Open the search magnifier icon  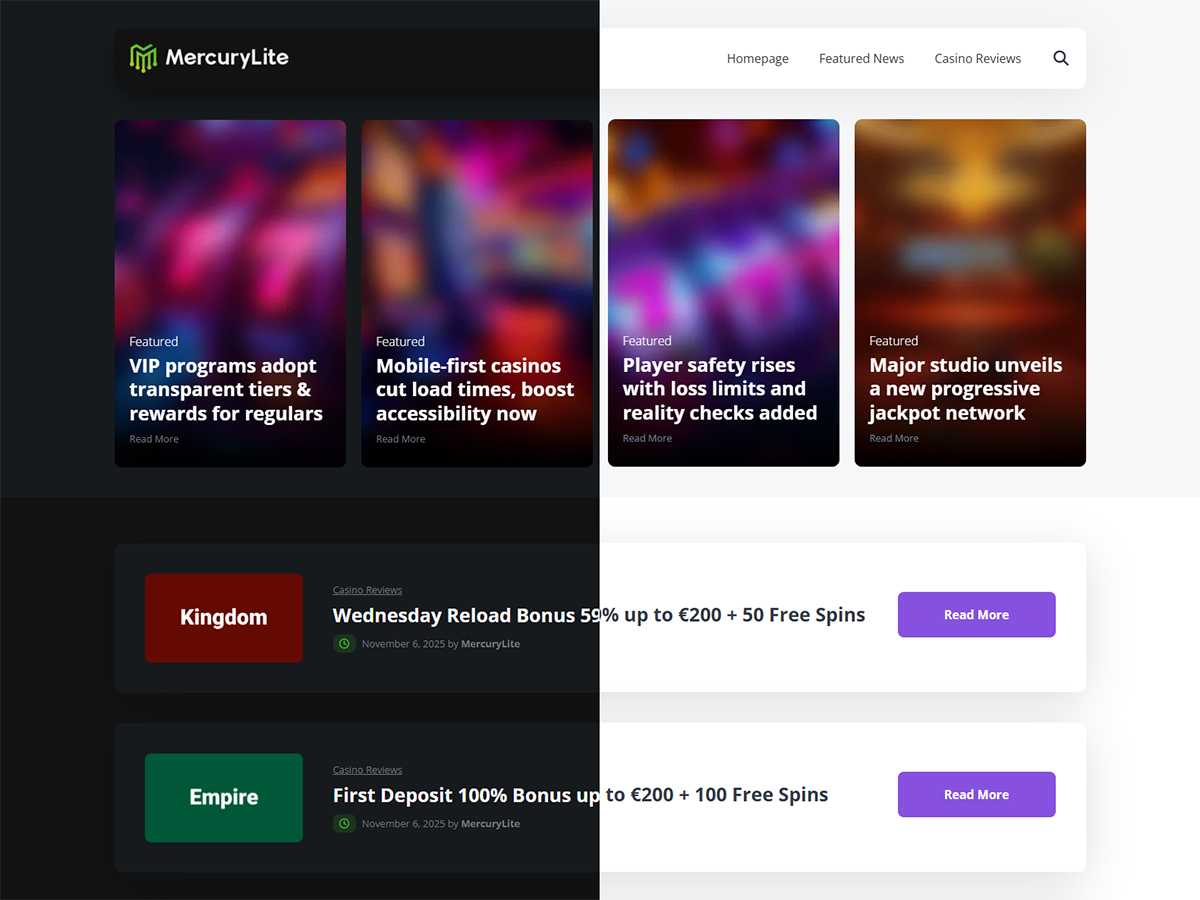(x=1061, y=58)
